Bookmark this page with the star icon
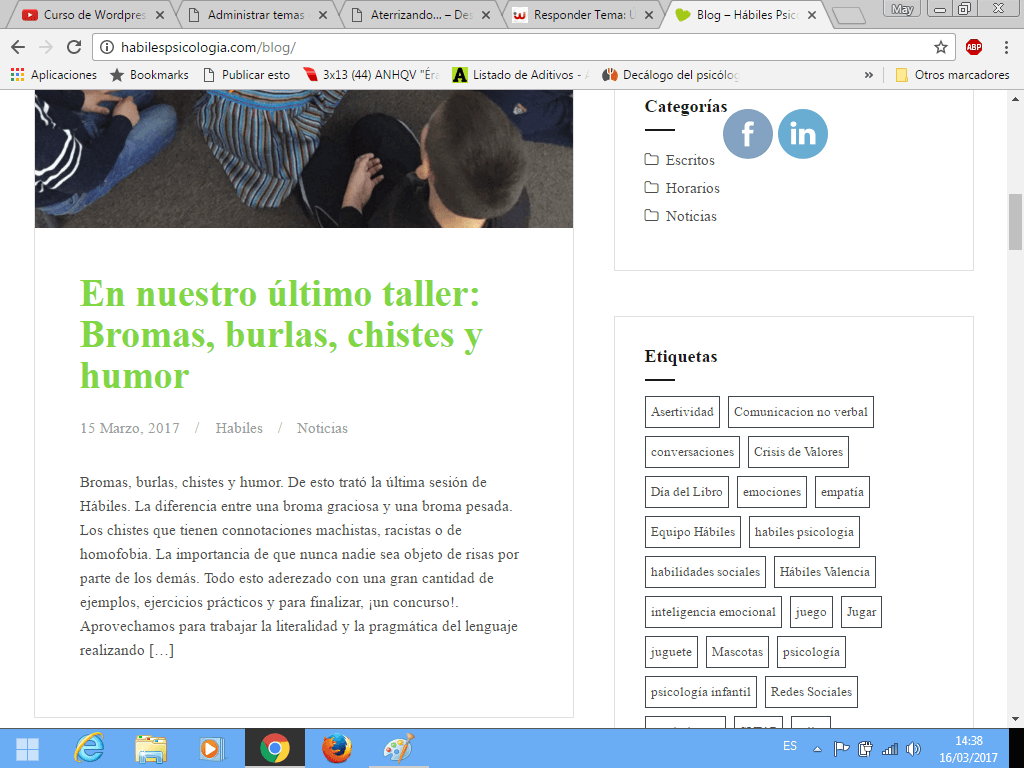Image resolution: width=1024 pixels, height=768 pixels. coord(940,47)
